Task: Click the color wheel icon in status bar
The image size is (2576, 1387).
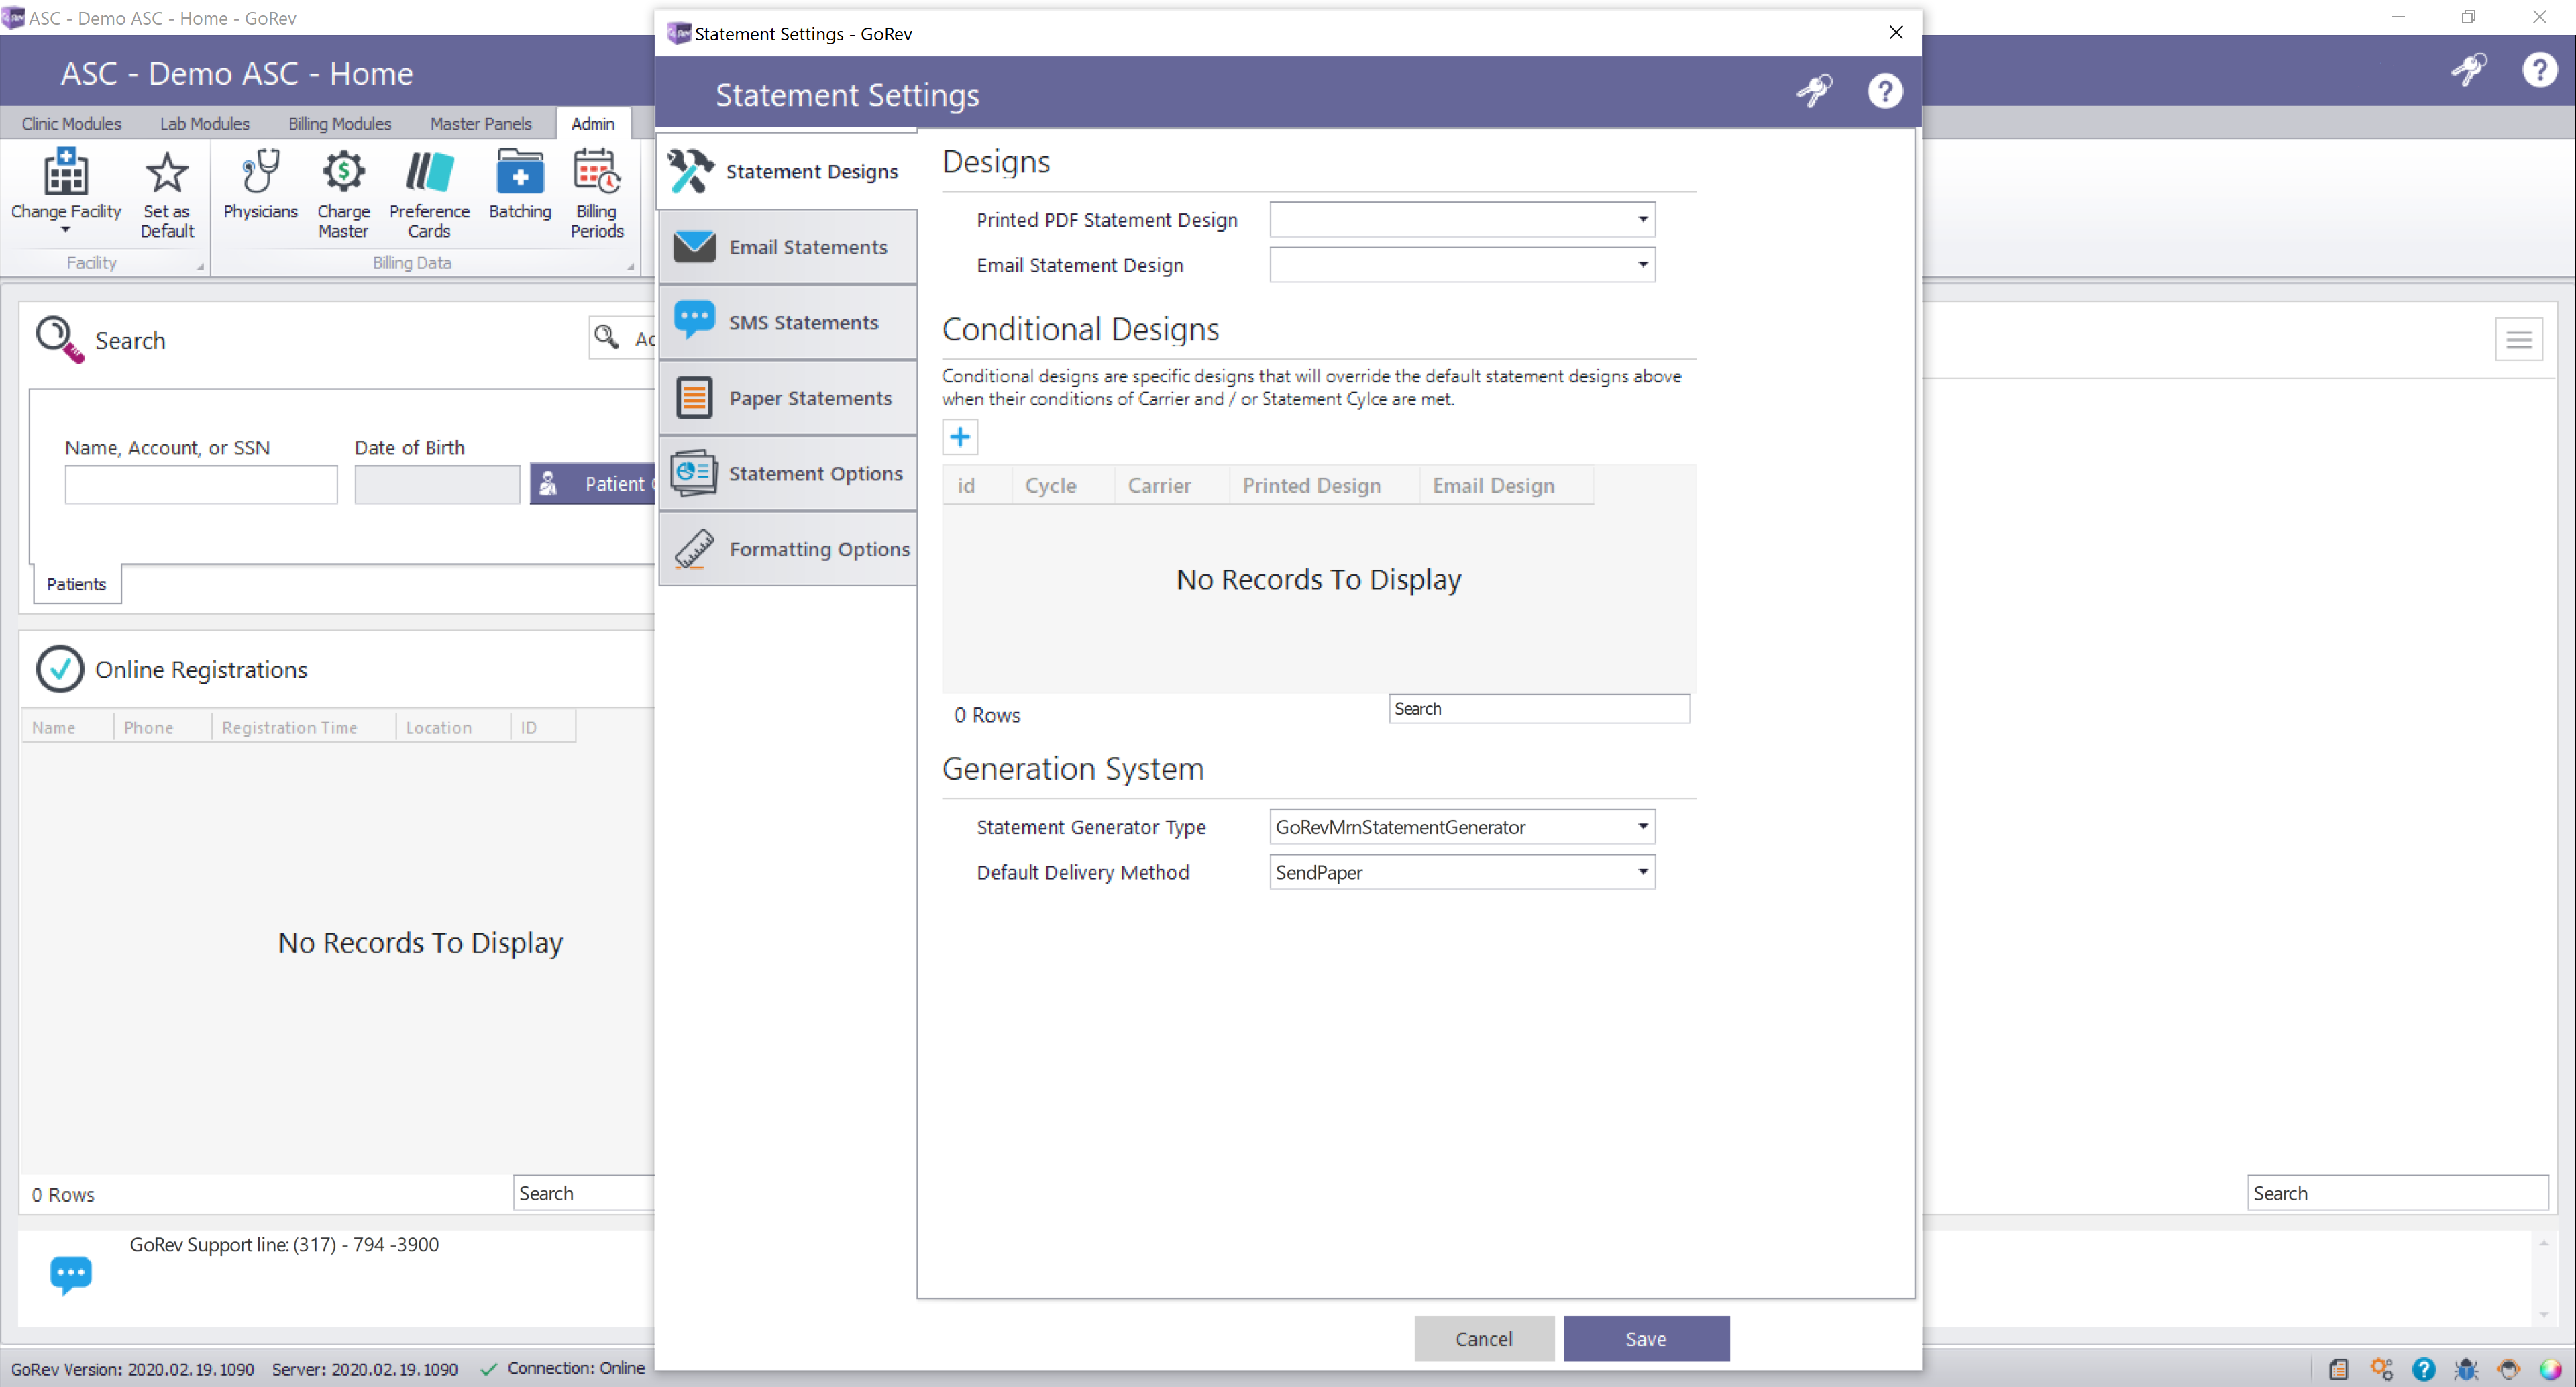Action: pos(2551,1369)
